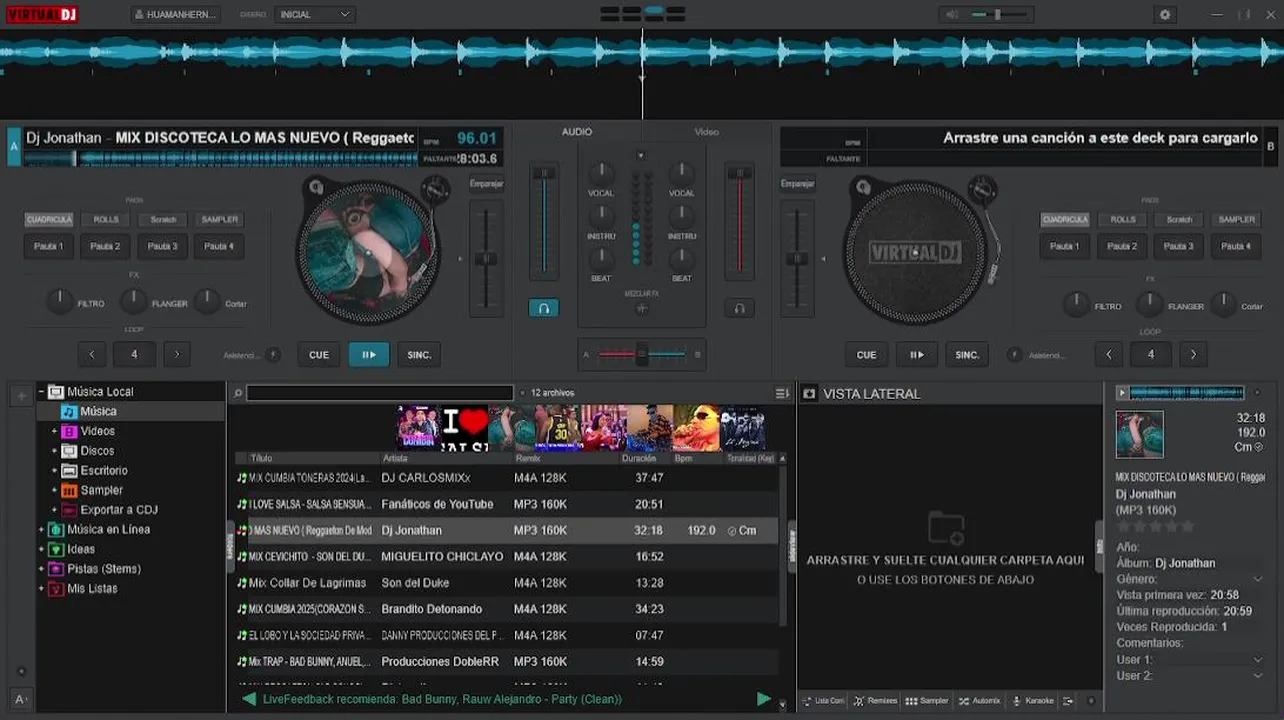Screen dimensions: 1284x720
Task: Expand the Sampler folder node
Action: 55,490
